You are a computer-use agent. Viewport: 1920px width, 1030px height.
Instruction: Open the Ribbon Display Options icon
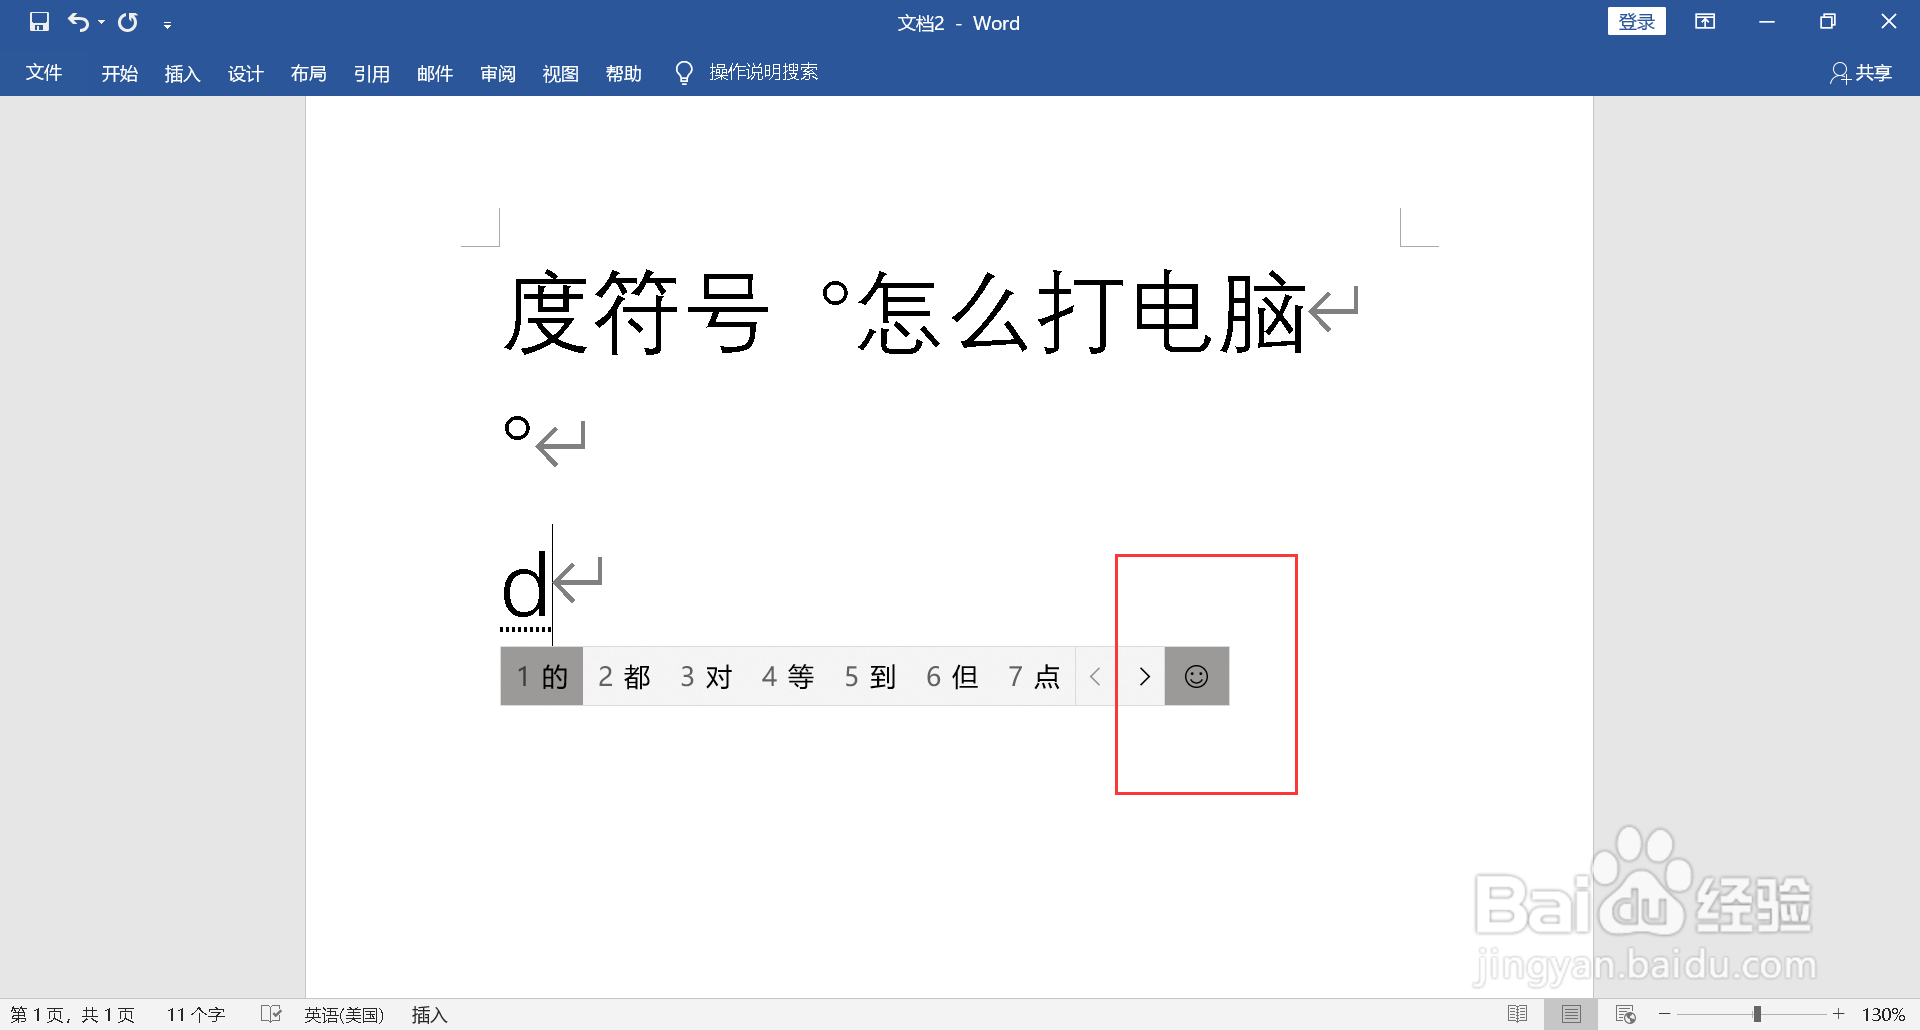click(1705, 22)
